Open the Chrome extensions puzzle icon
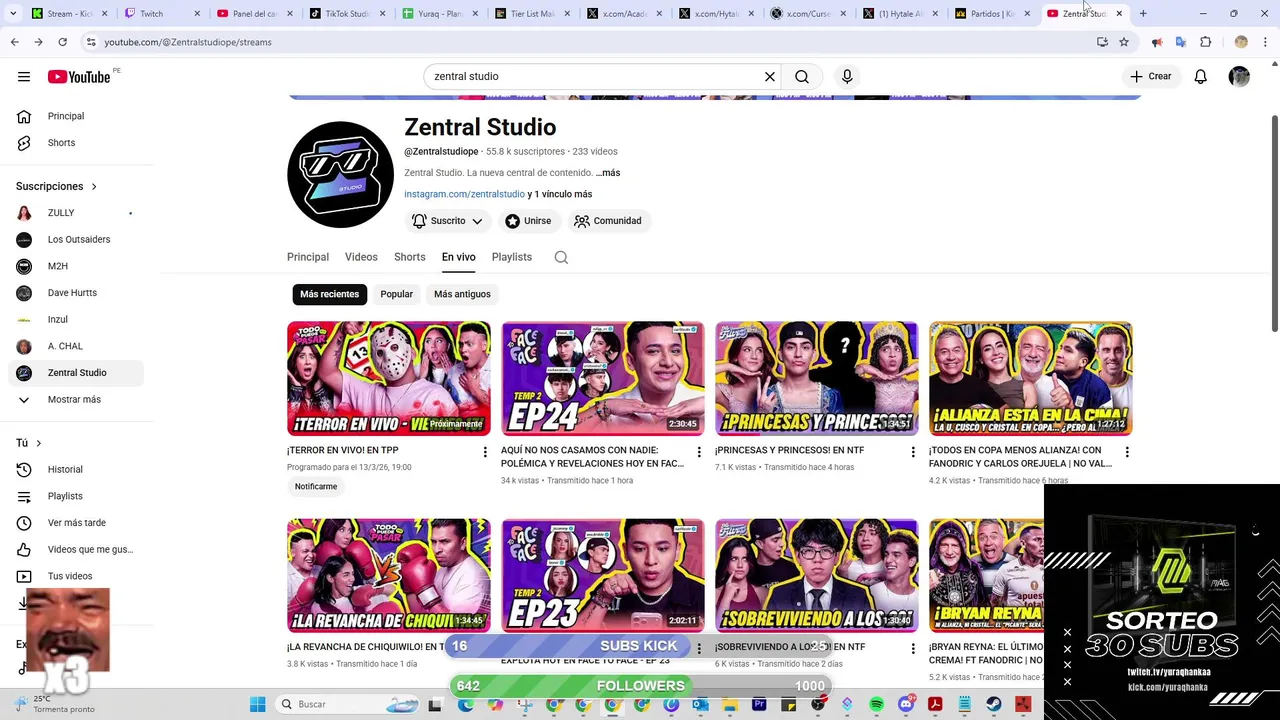Viewport: 1280px width, 720px height. tap(1205, 42)
